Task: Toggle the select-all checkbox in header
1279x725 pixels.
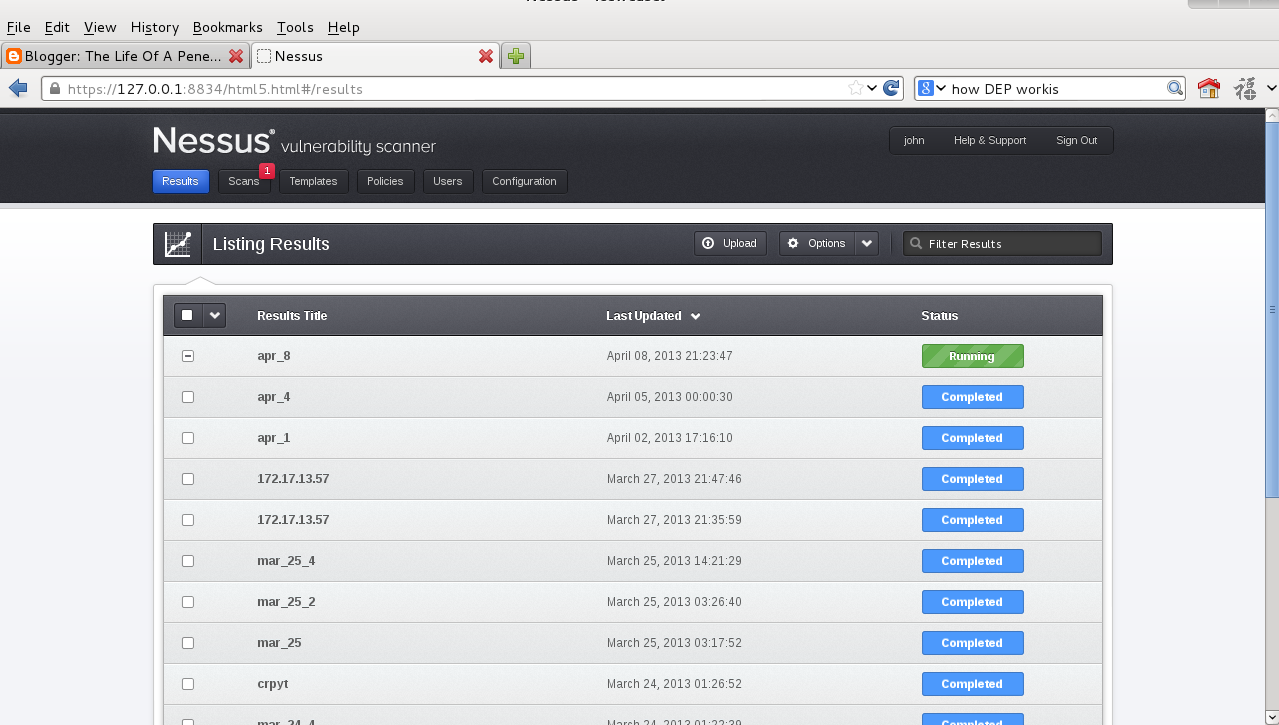Action: [x=186, y=314]
